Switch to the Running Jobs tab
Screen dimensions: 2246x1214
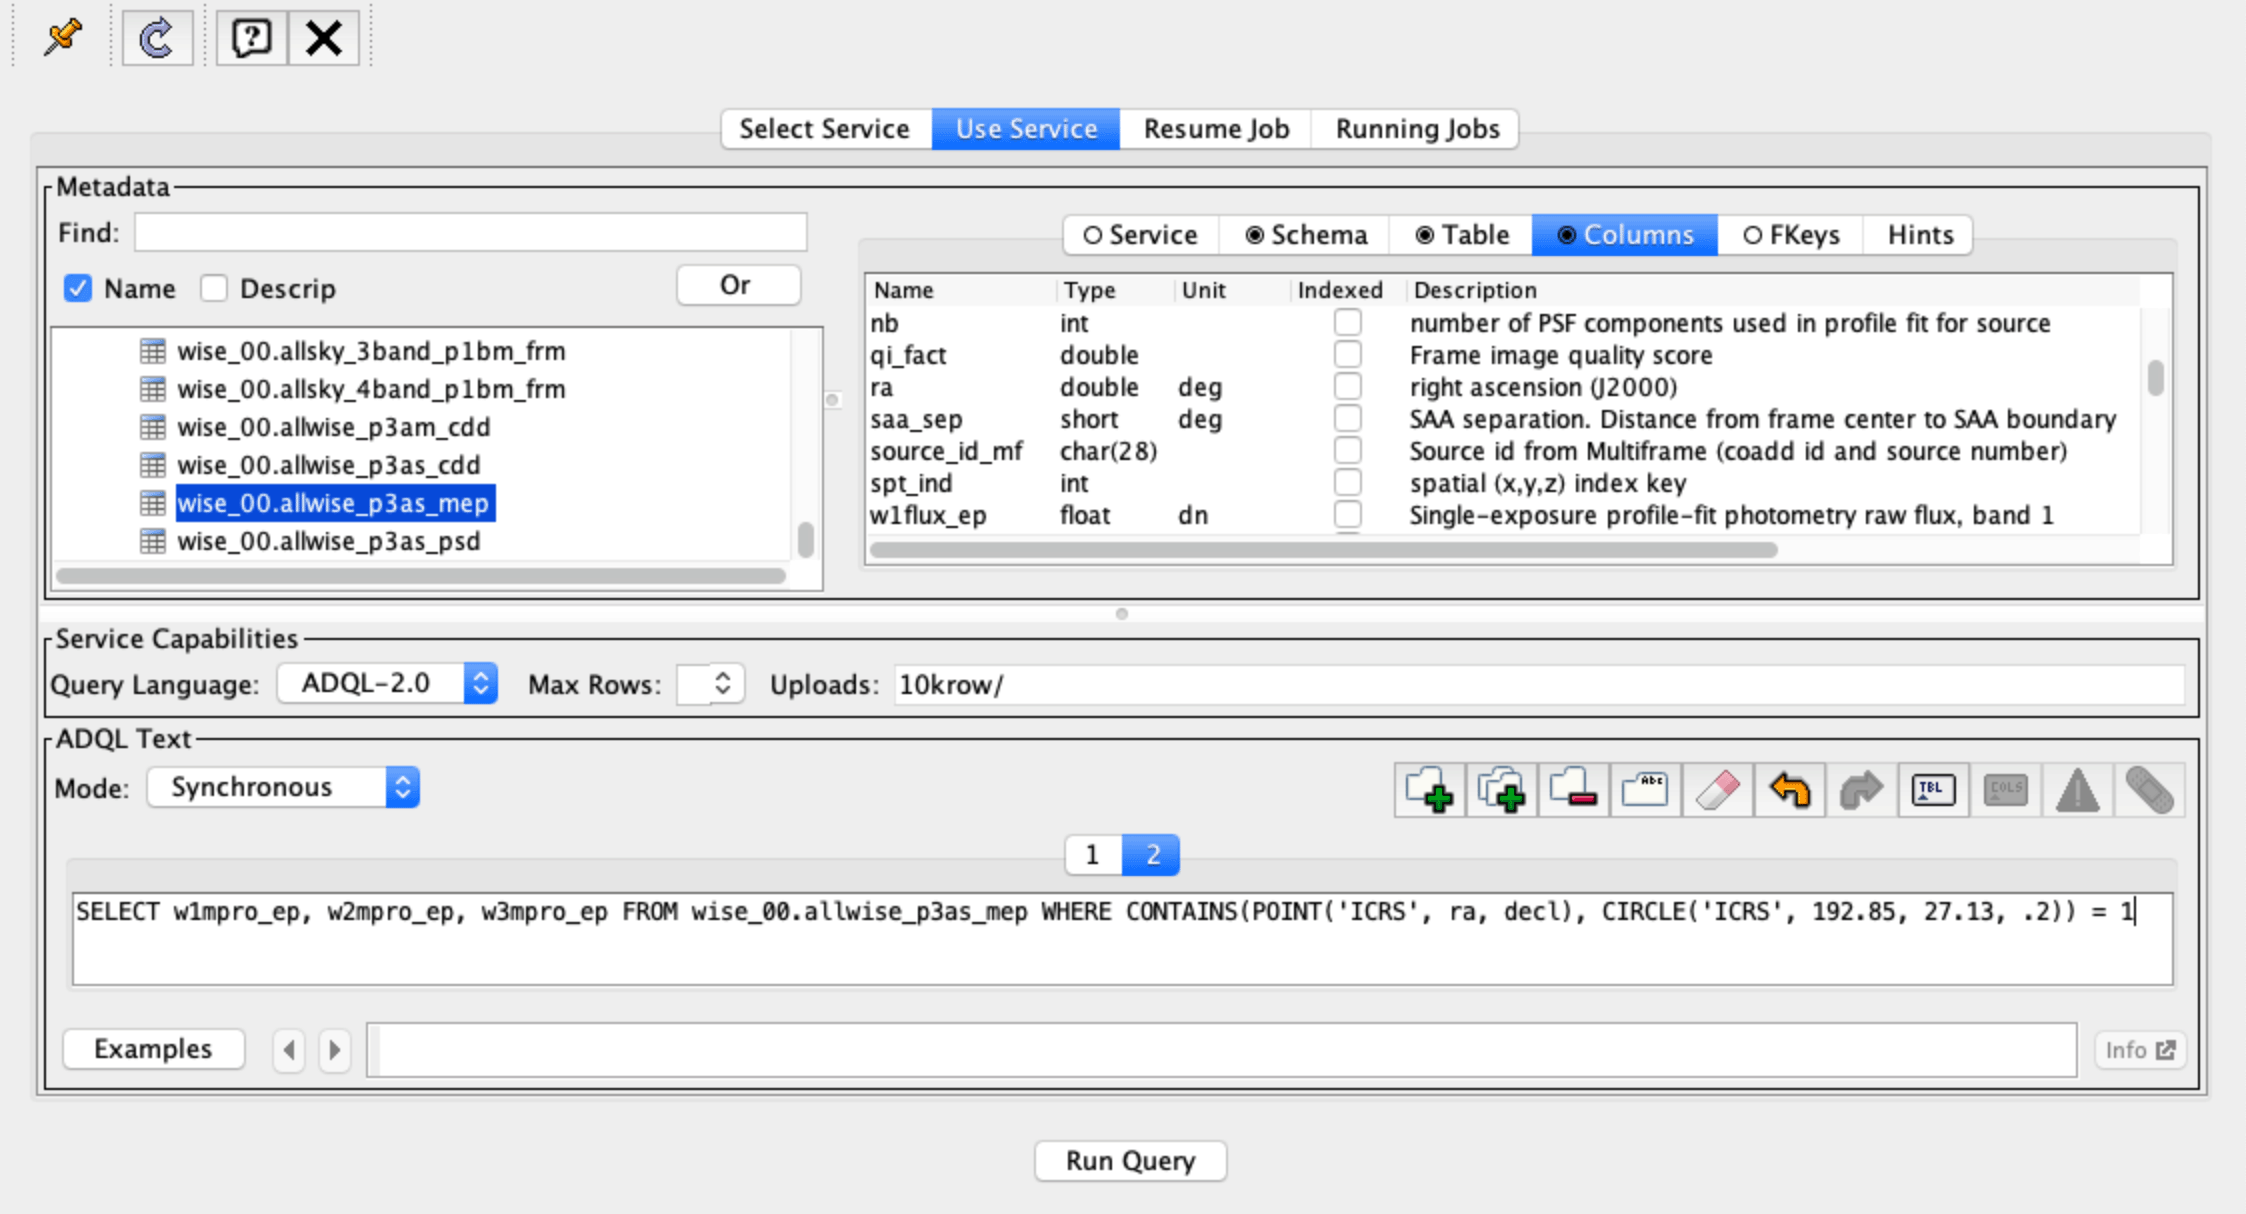point(1415,128)
